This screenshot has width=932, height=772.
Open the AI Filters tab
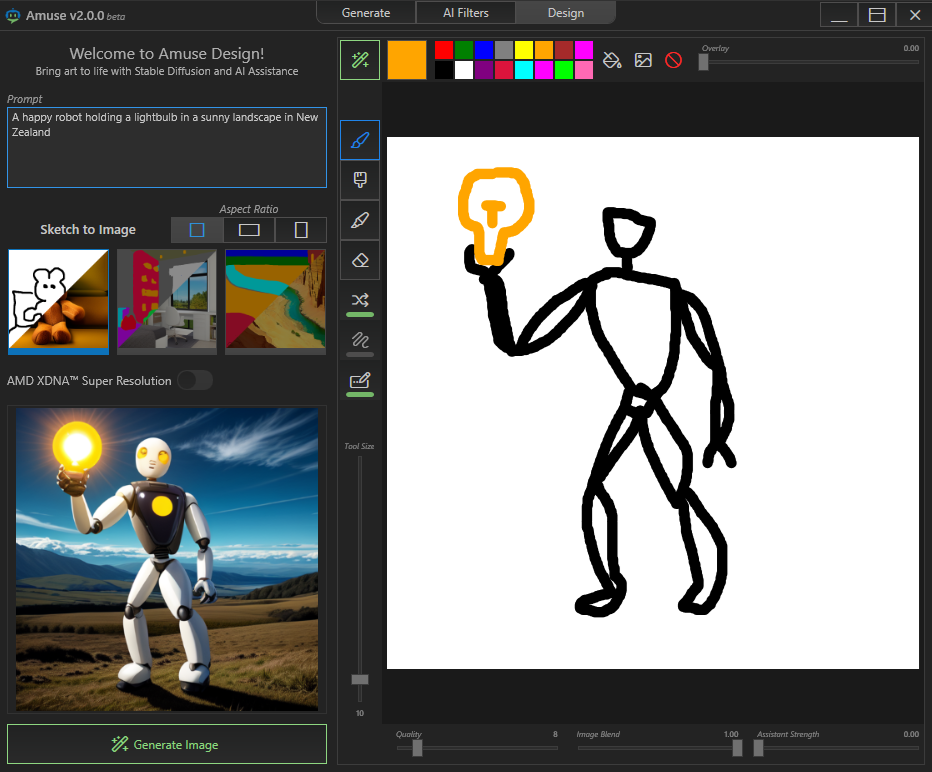pos(466,13)
